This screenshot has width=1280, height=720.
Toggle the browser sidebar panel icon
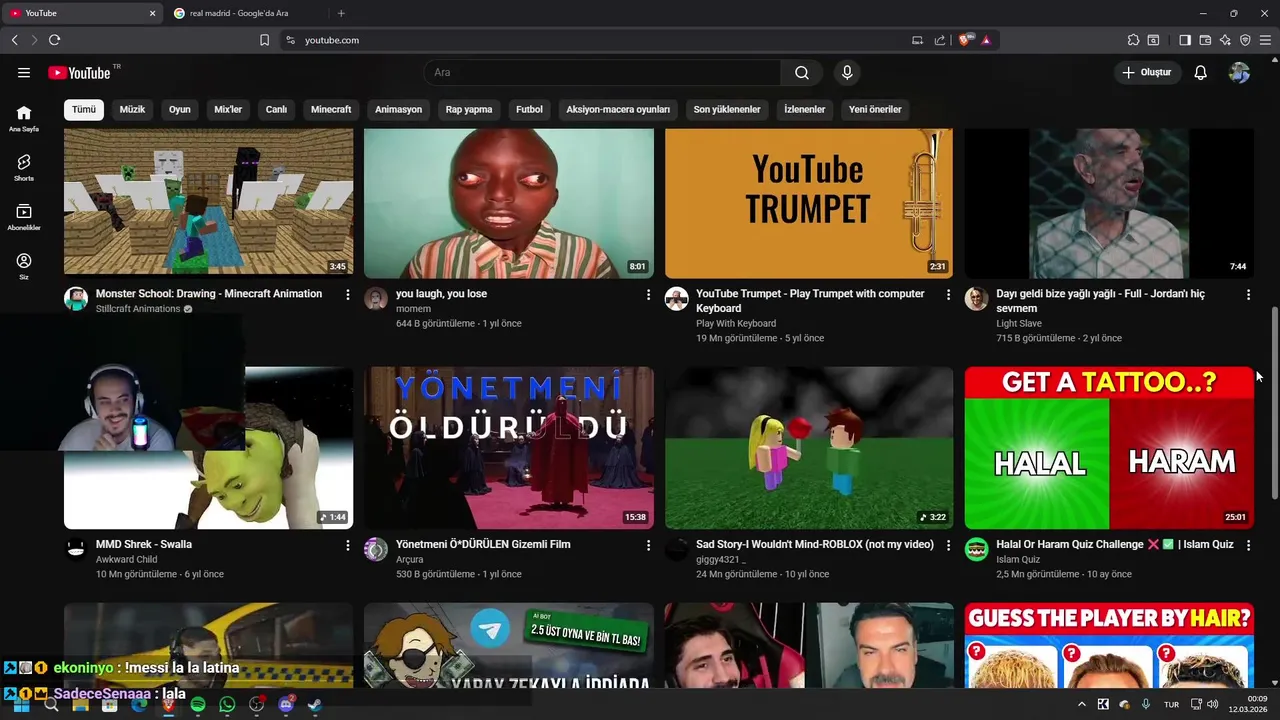[x=1185, y=40]
